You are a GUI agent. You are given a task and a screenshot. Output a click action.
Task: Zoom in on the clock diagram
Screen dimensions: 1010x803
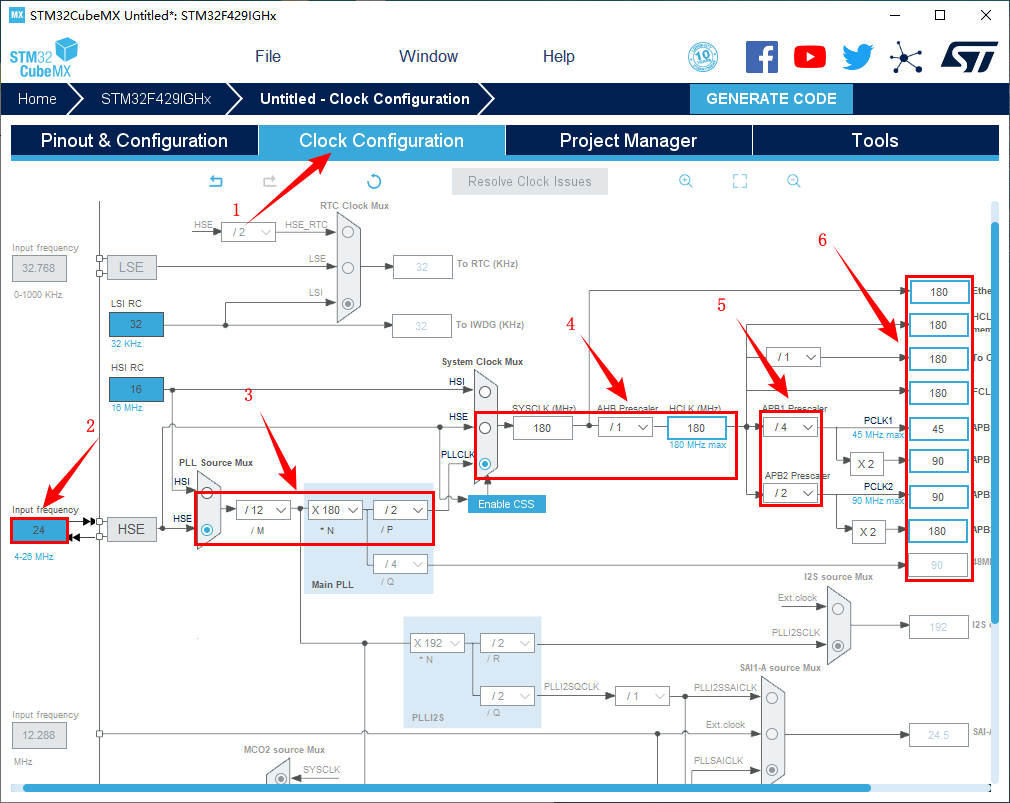click(x=686, y=181)
